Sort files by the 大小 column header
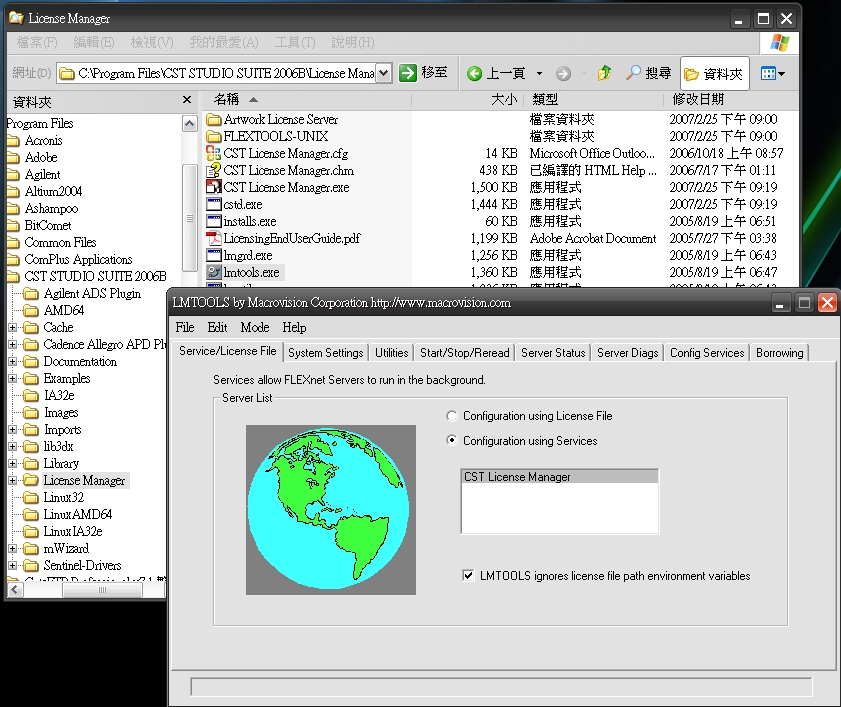The width and height of the screenshot is (841, 707). click(467, 99)
